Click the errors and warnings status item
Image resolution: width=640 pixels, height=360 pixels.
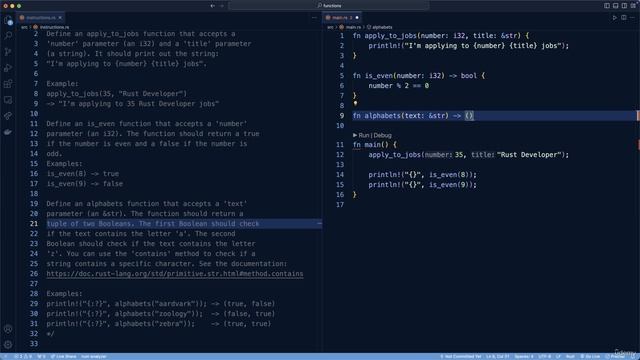23,356
